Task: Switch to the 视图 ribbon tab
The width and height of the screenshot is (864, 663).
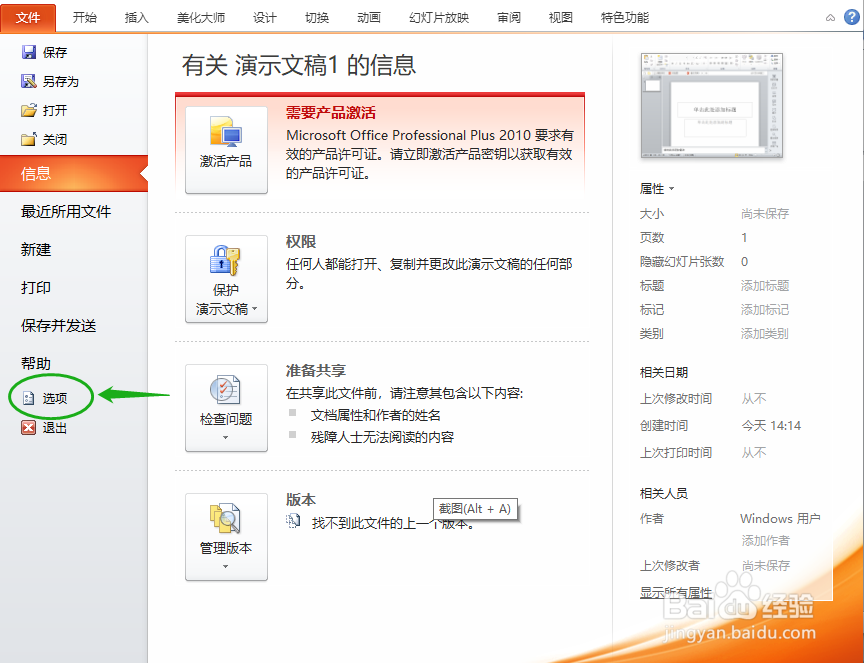Action: (560, 18)
